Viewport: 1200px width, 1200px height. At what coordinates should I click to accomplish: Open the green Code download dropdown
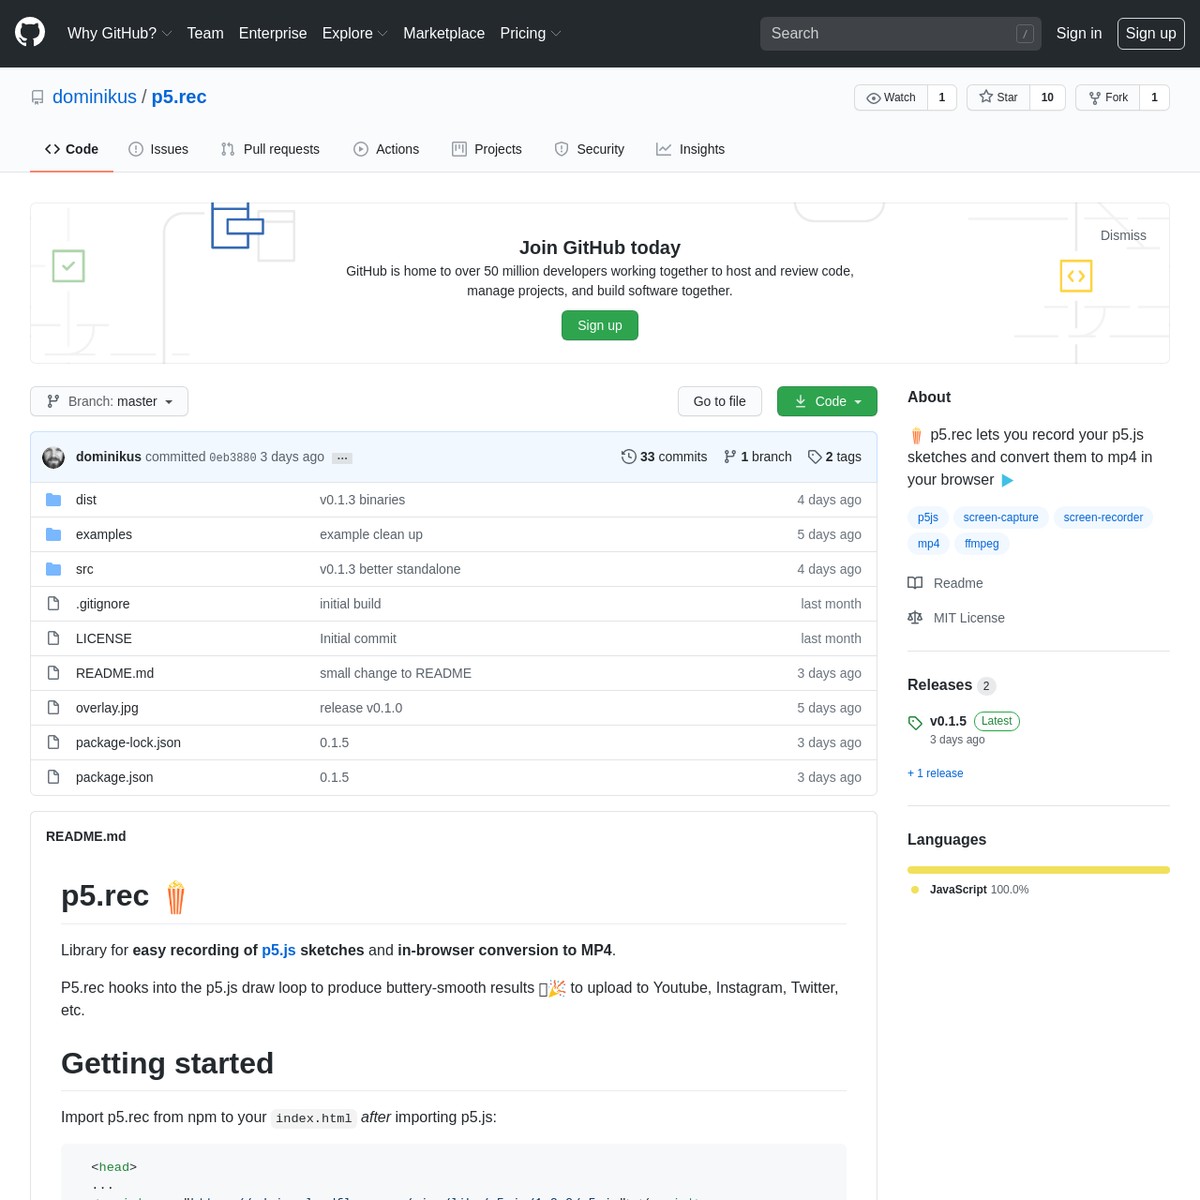[x=827, y=401]
